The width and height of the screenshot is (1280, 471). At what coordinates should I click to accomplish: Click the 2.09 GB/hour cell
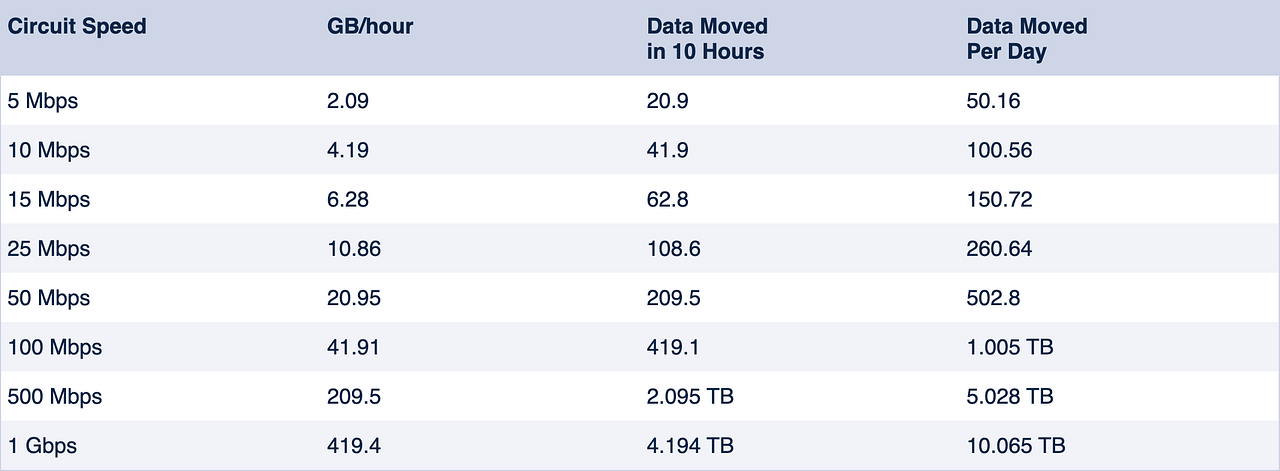tap(348, 101)
